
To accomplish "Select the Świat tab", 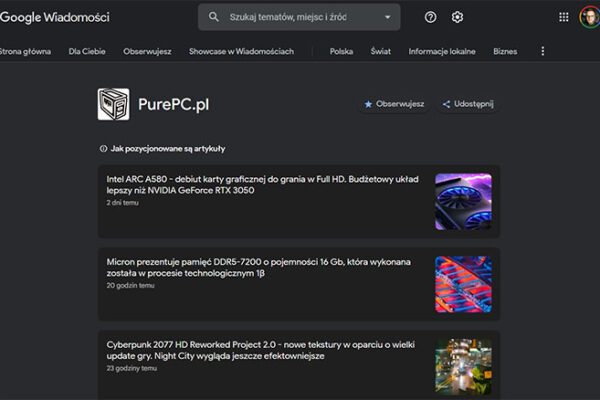I will [x=381, y=51].
